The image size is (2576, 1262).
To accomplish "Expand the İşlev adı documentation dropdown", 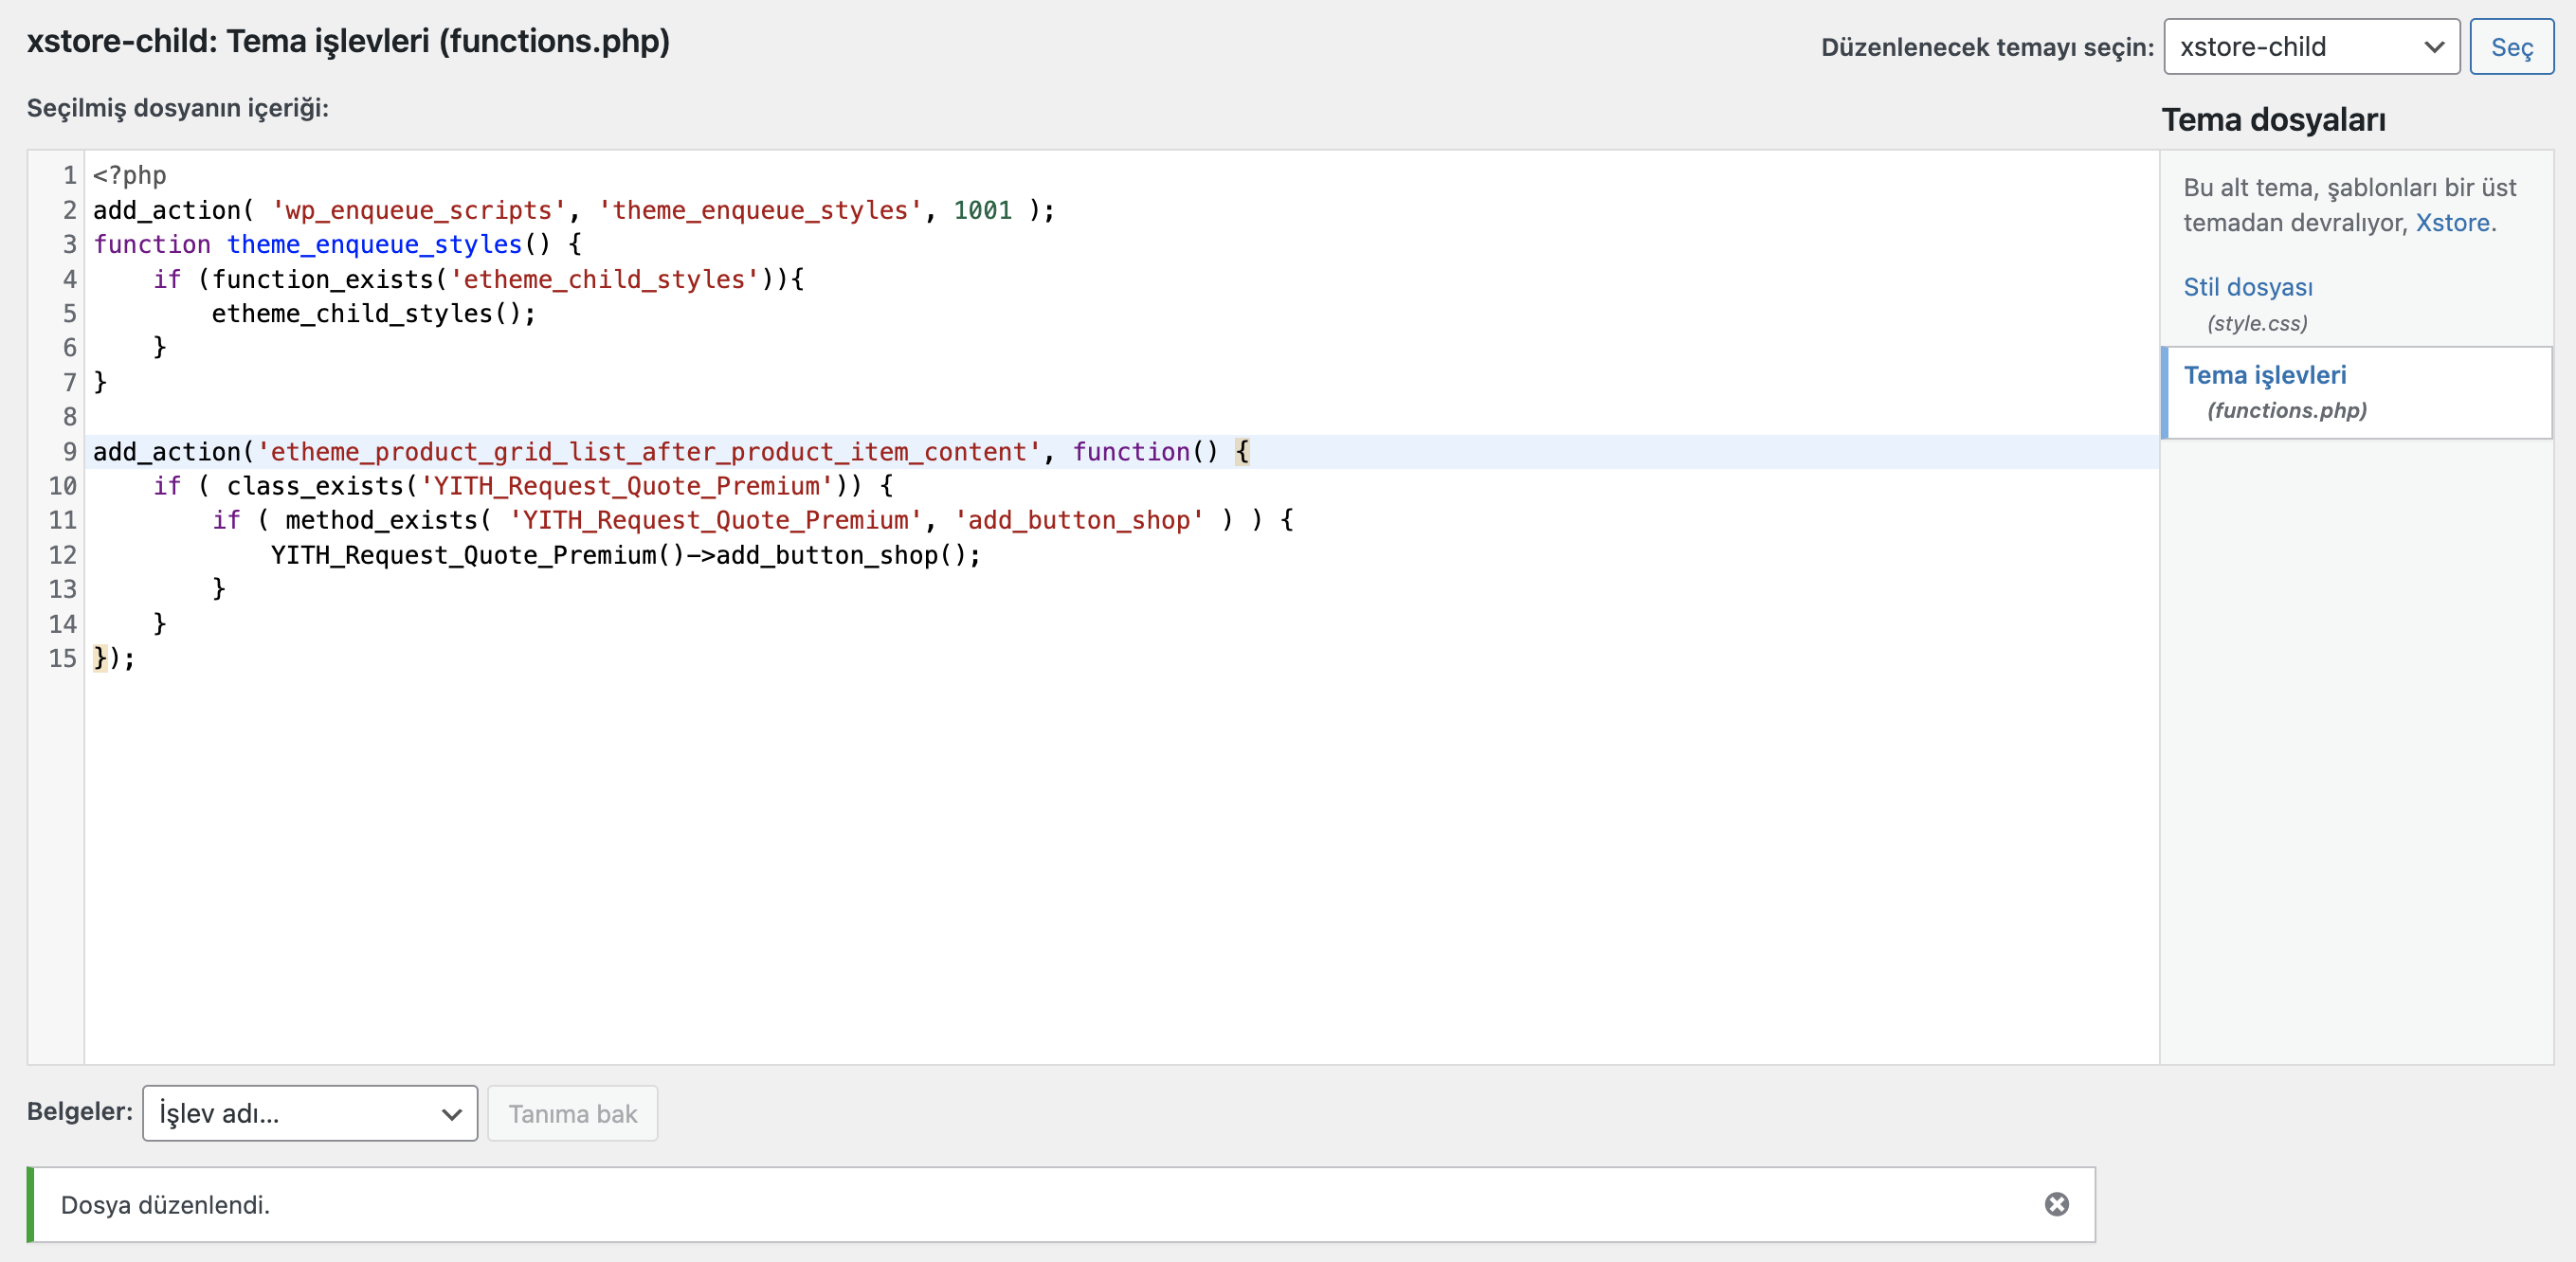I will tap(310, 1113).
